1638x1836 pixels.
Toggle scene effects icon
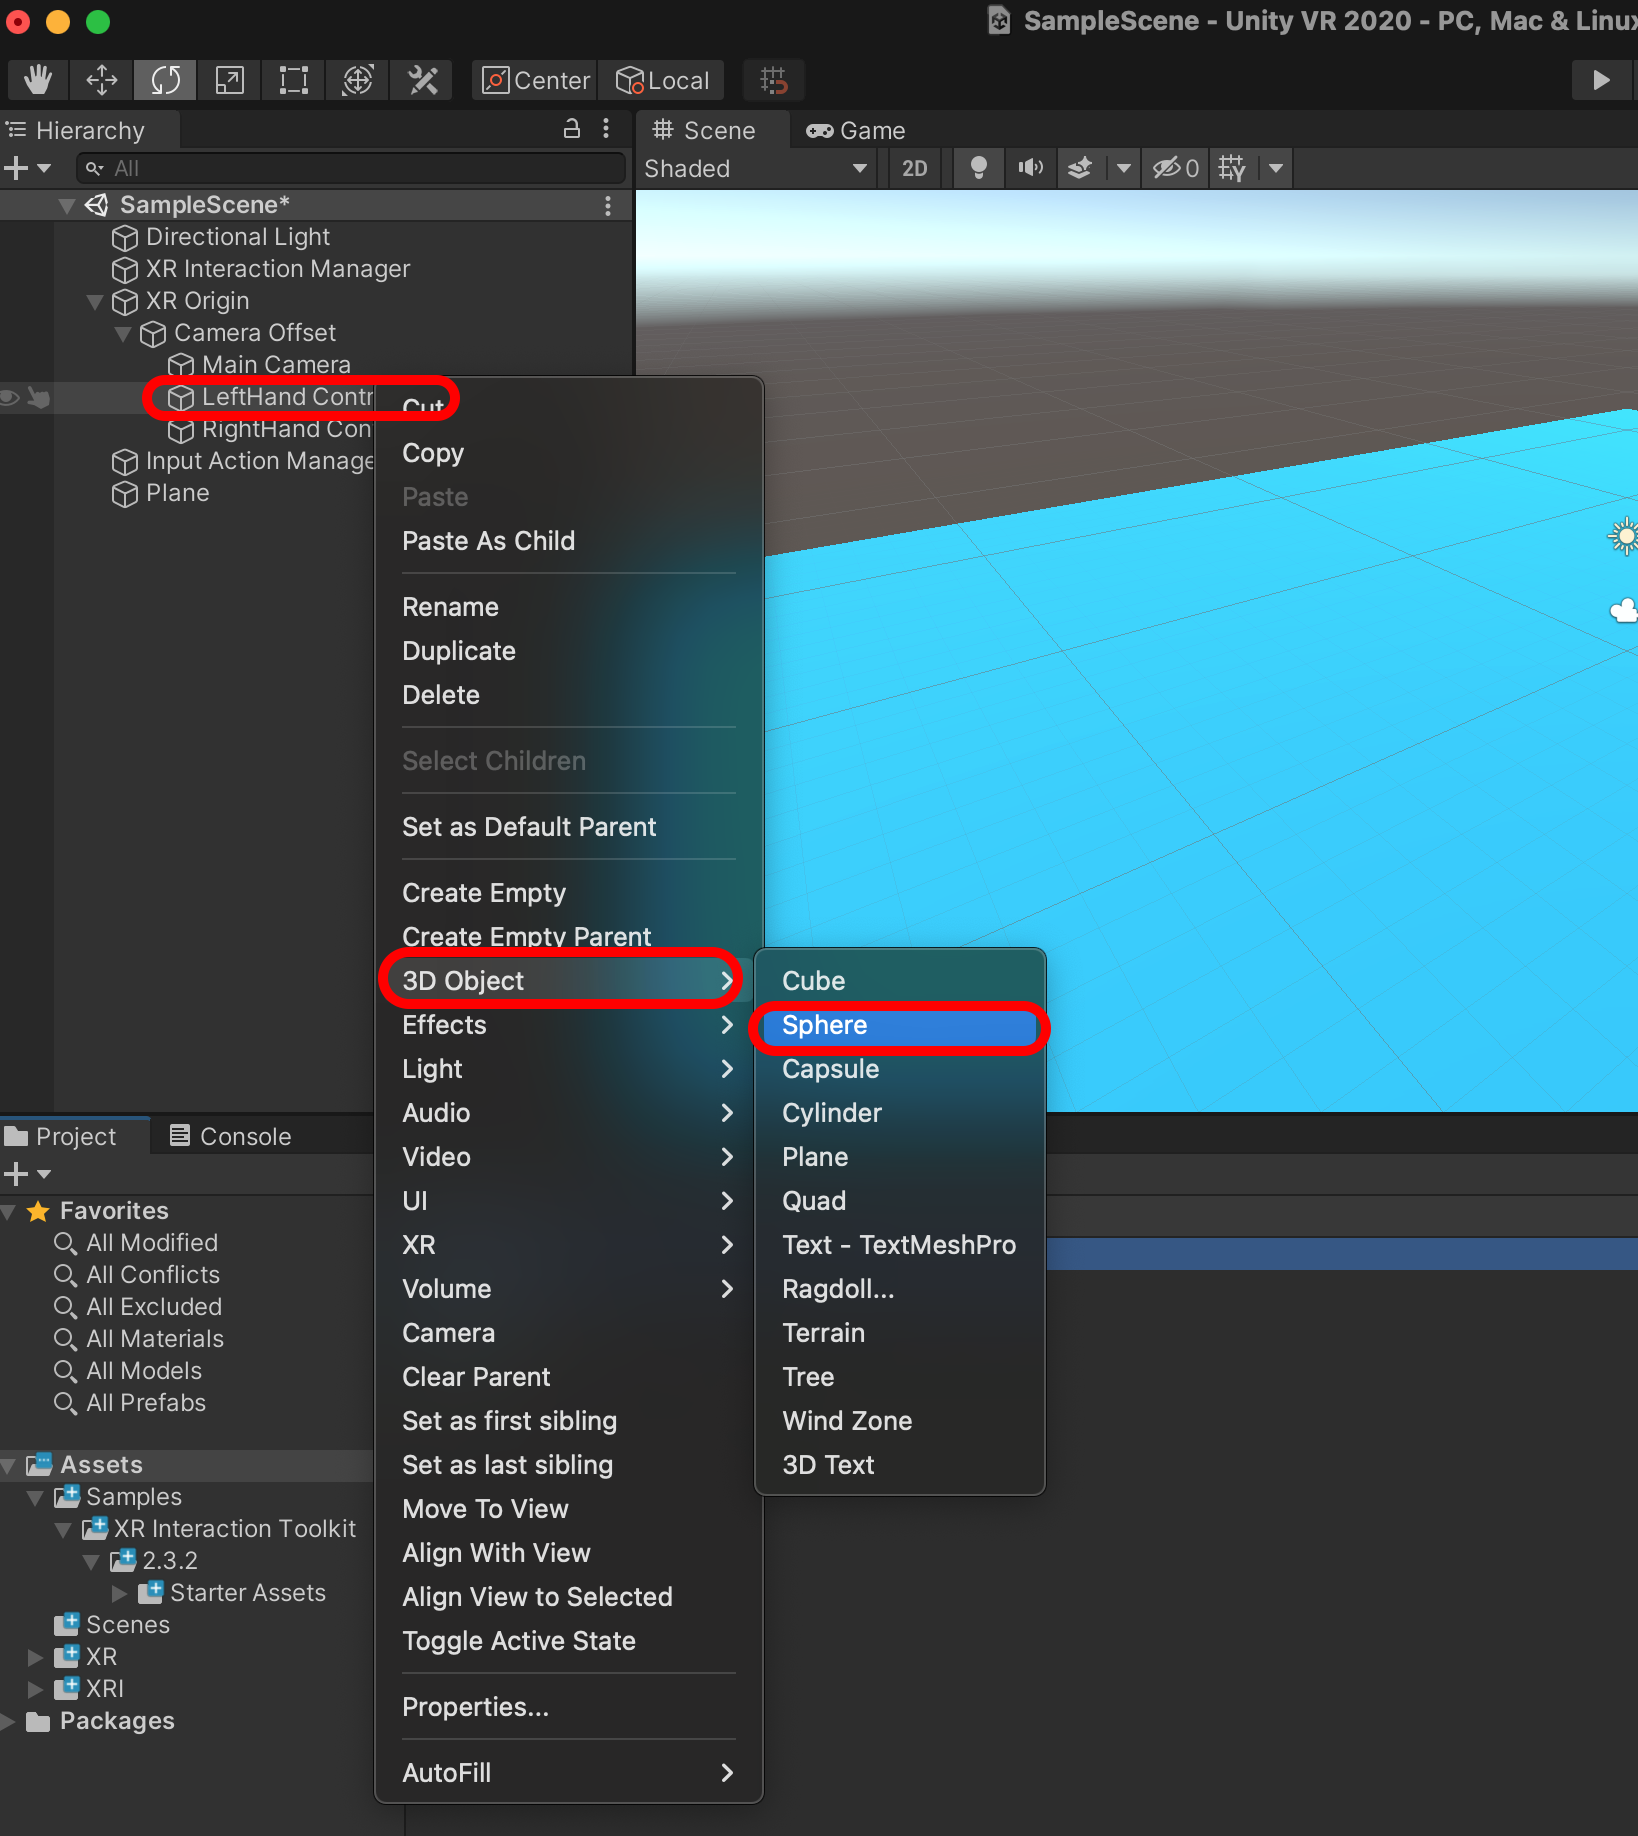(1080, 168)
